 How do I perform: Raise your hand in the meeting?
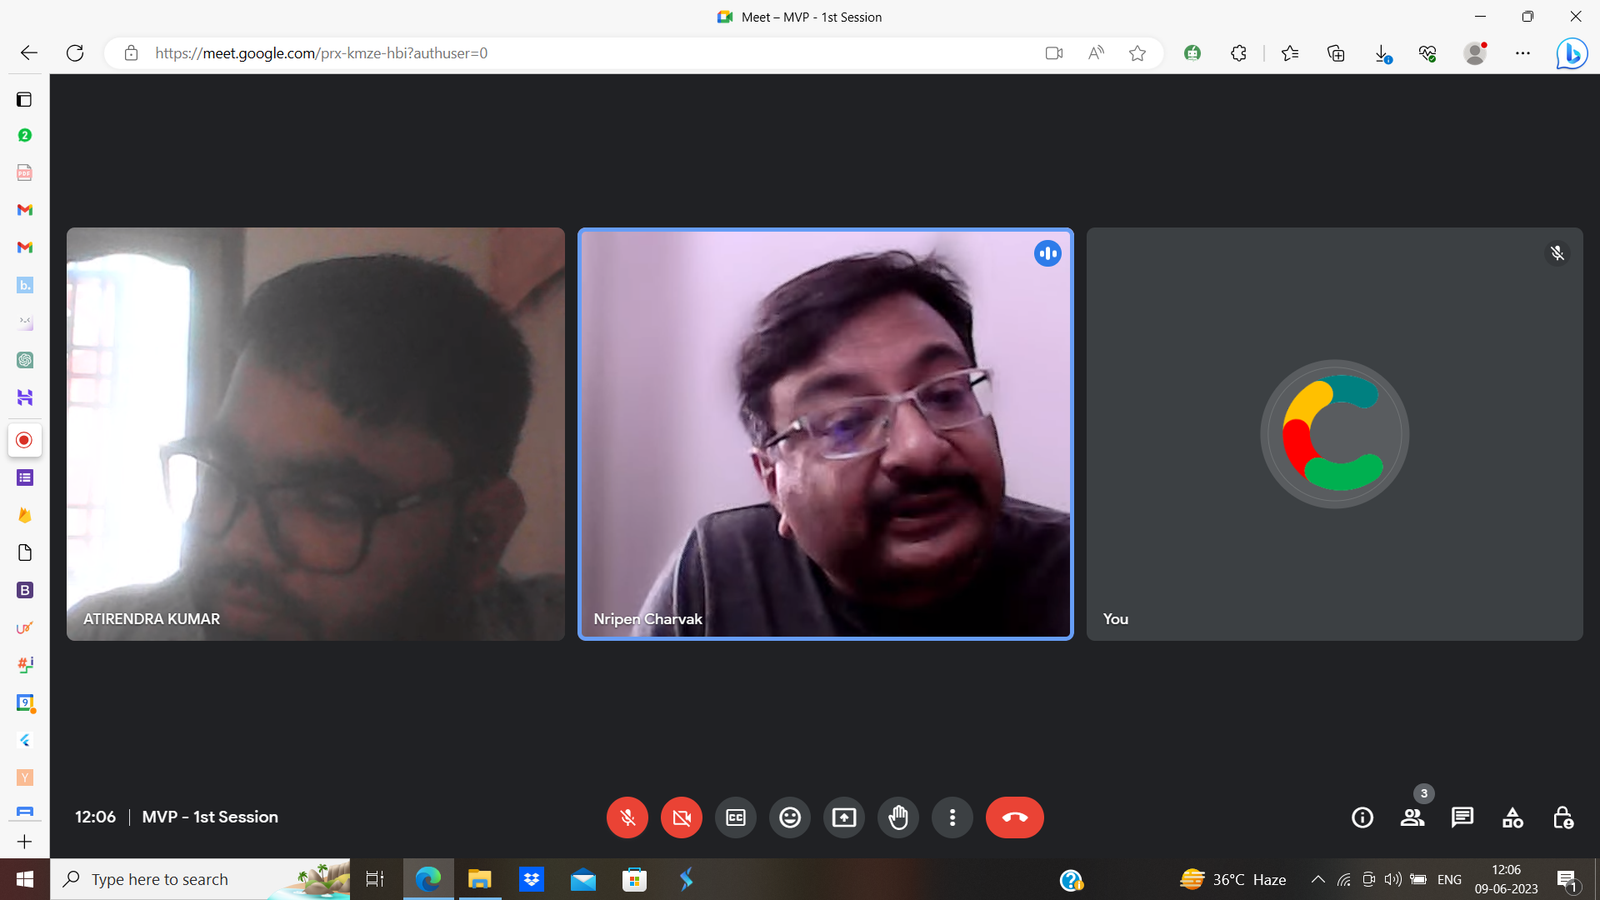pos(898,817)
